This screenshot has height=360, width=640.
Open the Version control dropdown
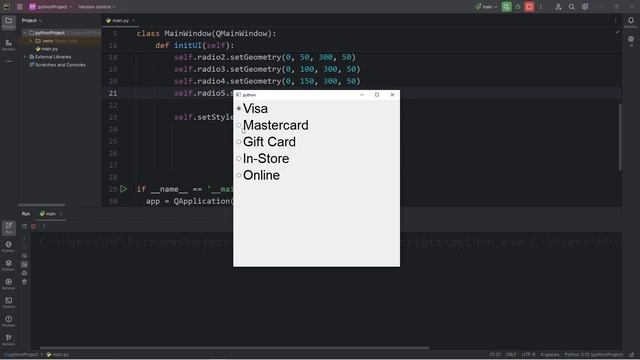pos(97,7)
